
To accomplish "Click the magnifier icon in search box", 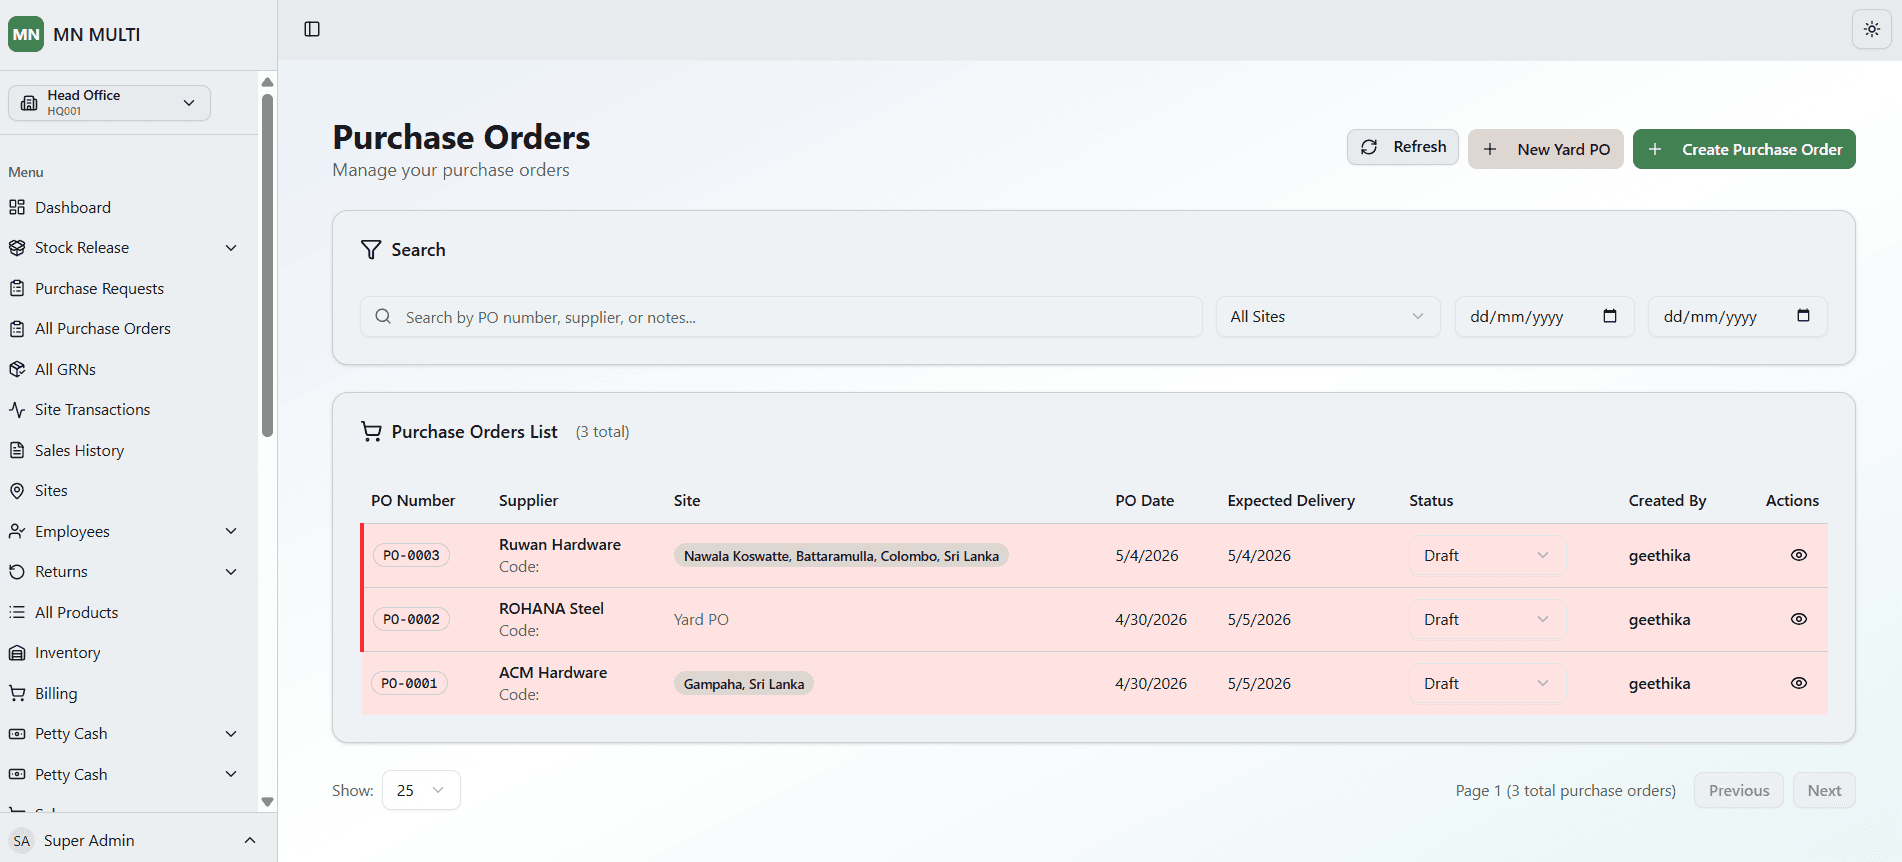I will click(x=383, y=316).
